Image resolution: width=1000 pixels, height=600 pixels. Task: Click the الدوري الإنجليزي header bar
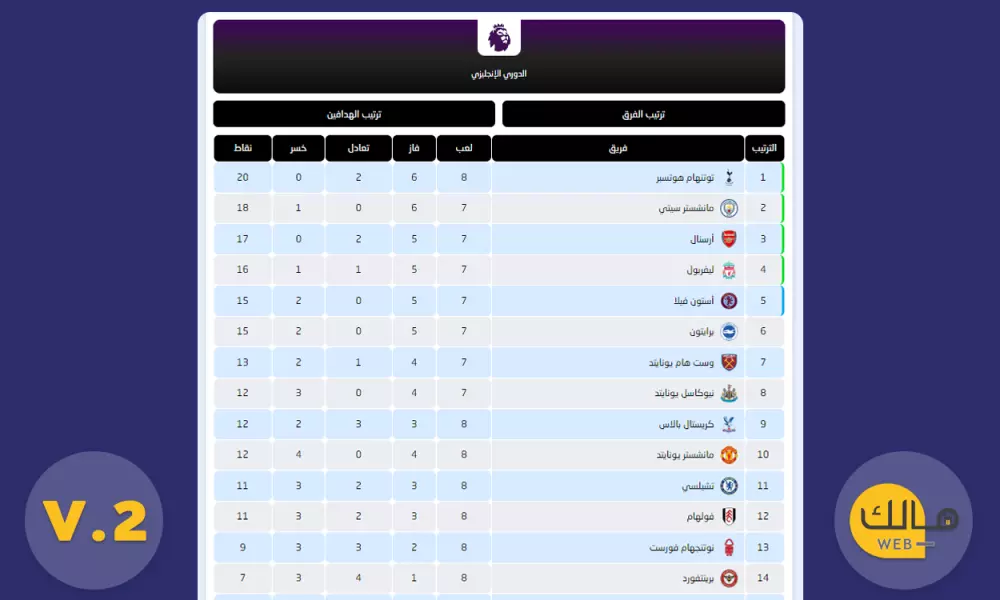[498, 73]
